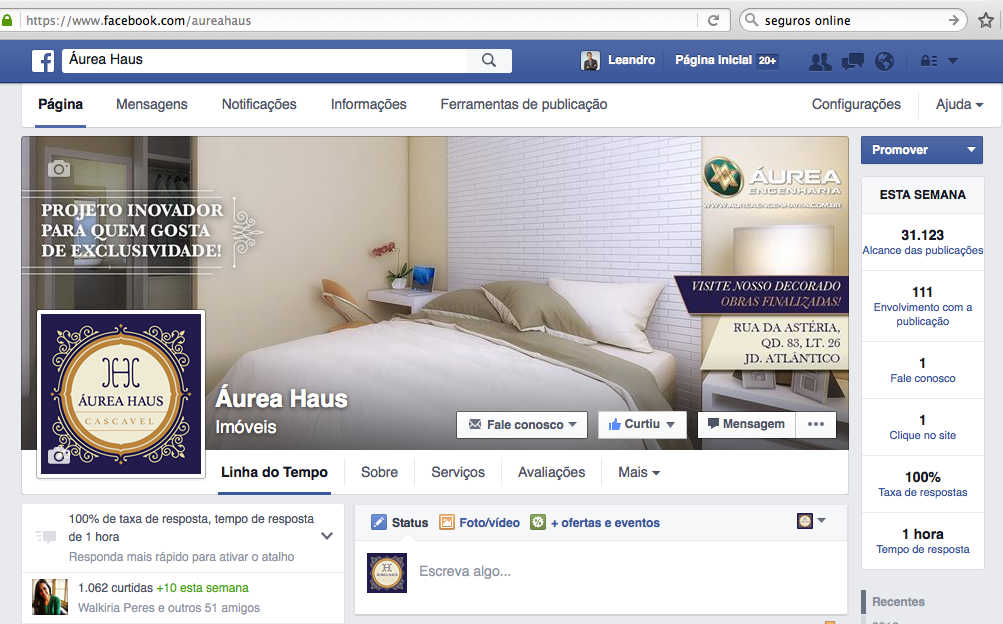Click + ofertas e eventos link

pos(605,522)
